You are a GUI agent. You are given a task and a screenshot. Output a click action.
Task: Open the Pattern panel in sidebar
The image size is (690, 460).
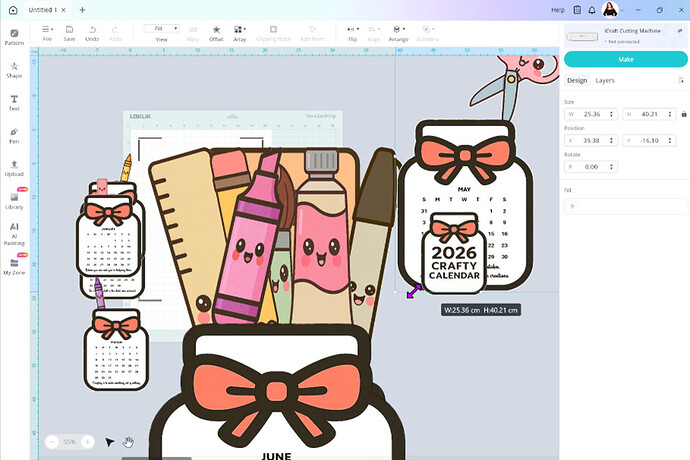(x=14, y=36)
